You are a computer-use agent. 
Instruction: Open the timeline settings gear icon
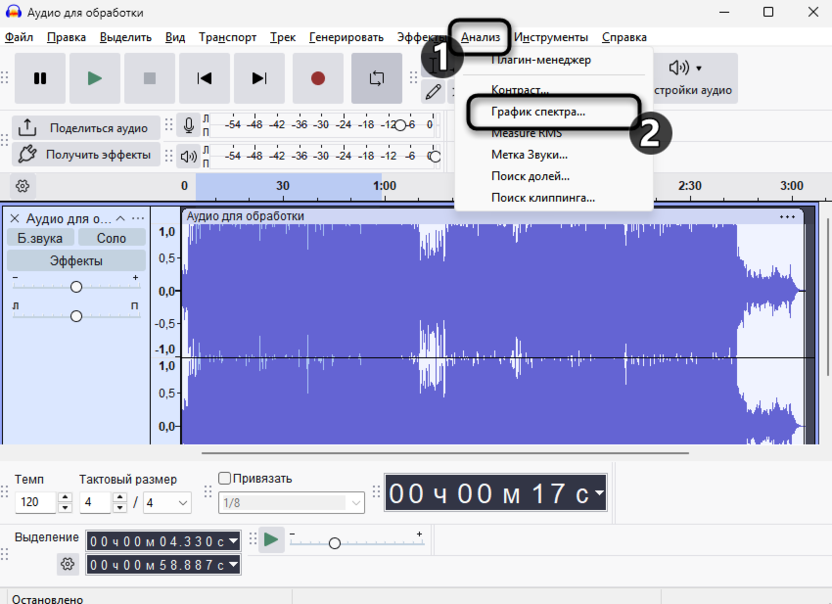point(21,186)
